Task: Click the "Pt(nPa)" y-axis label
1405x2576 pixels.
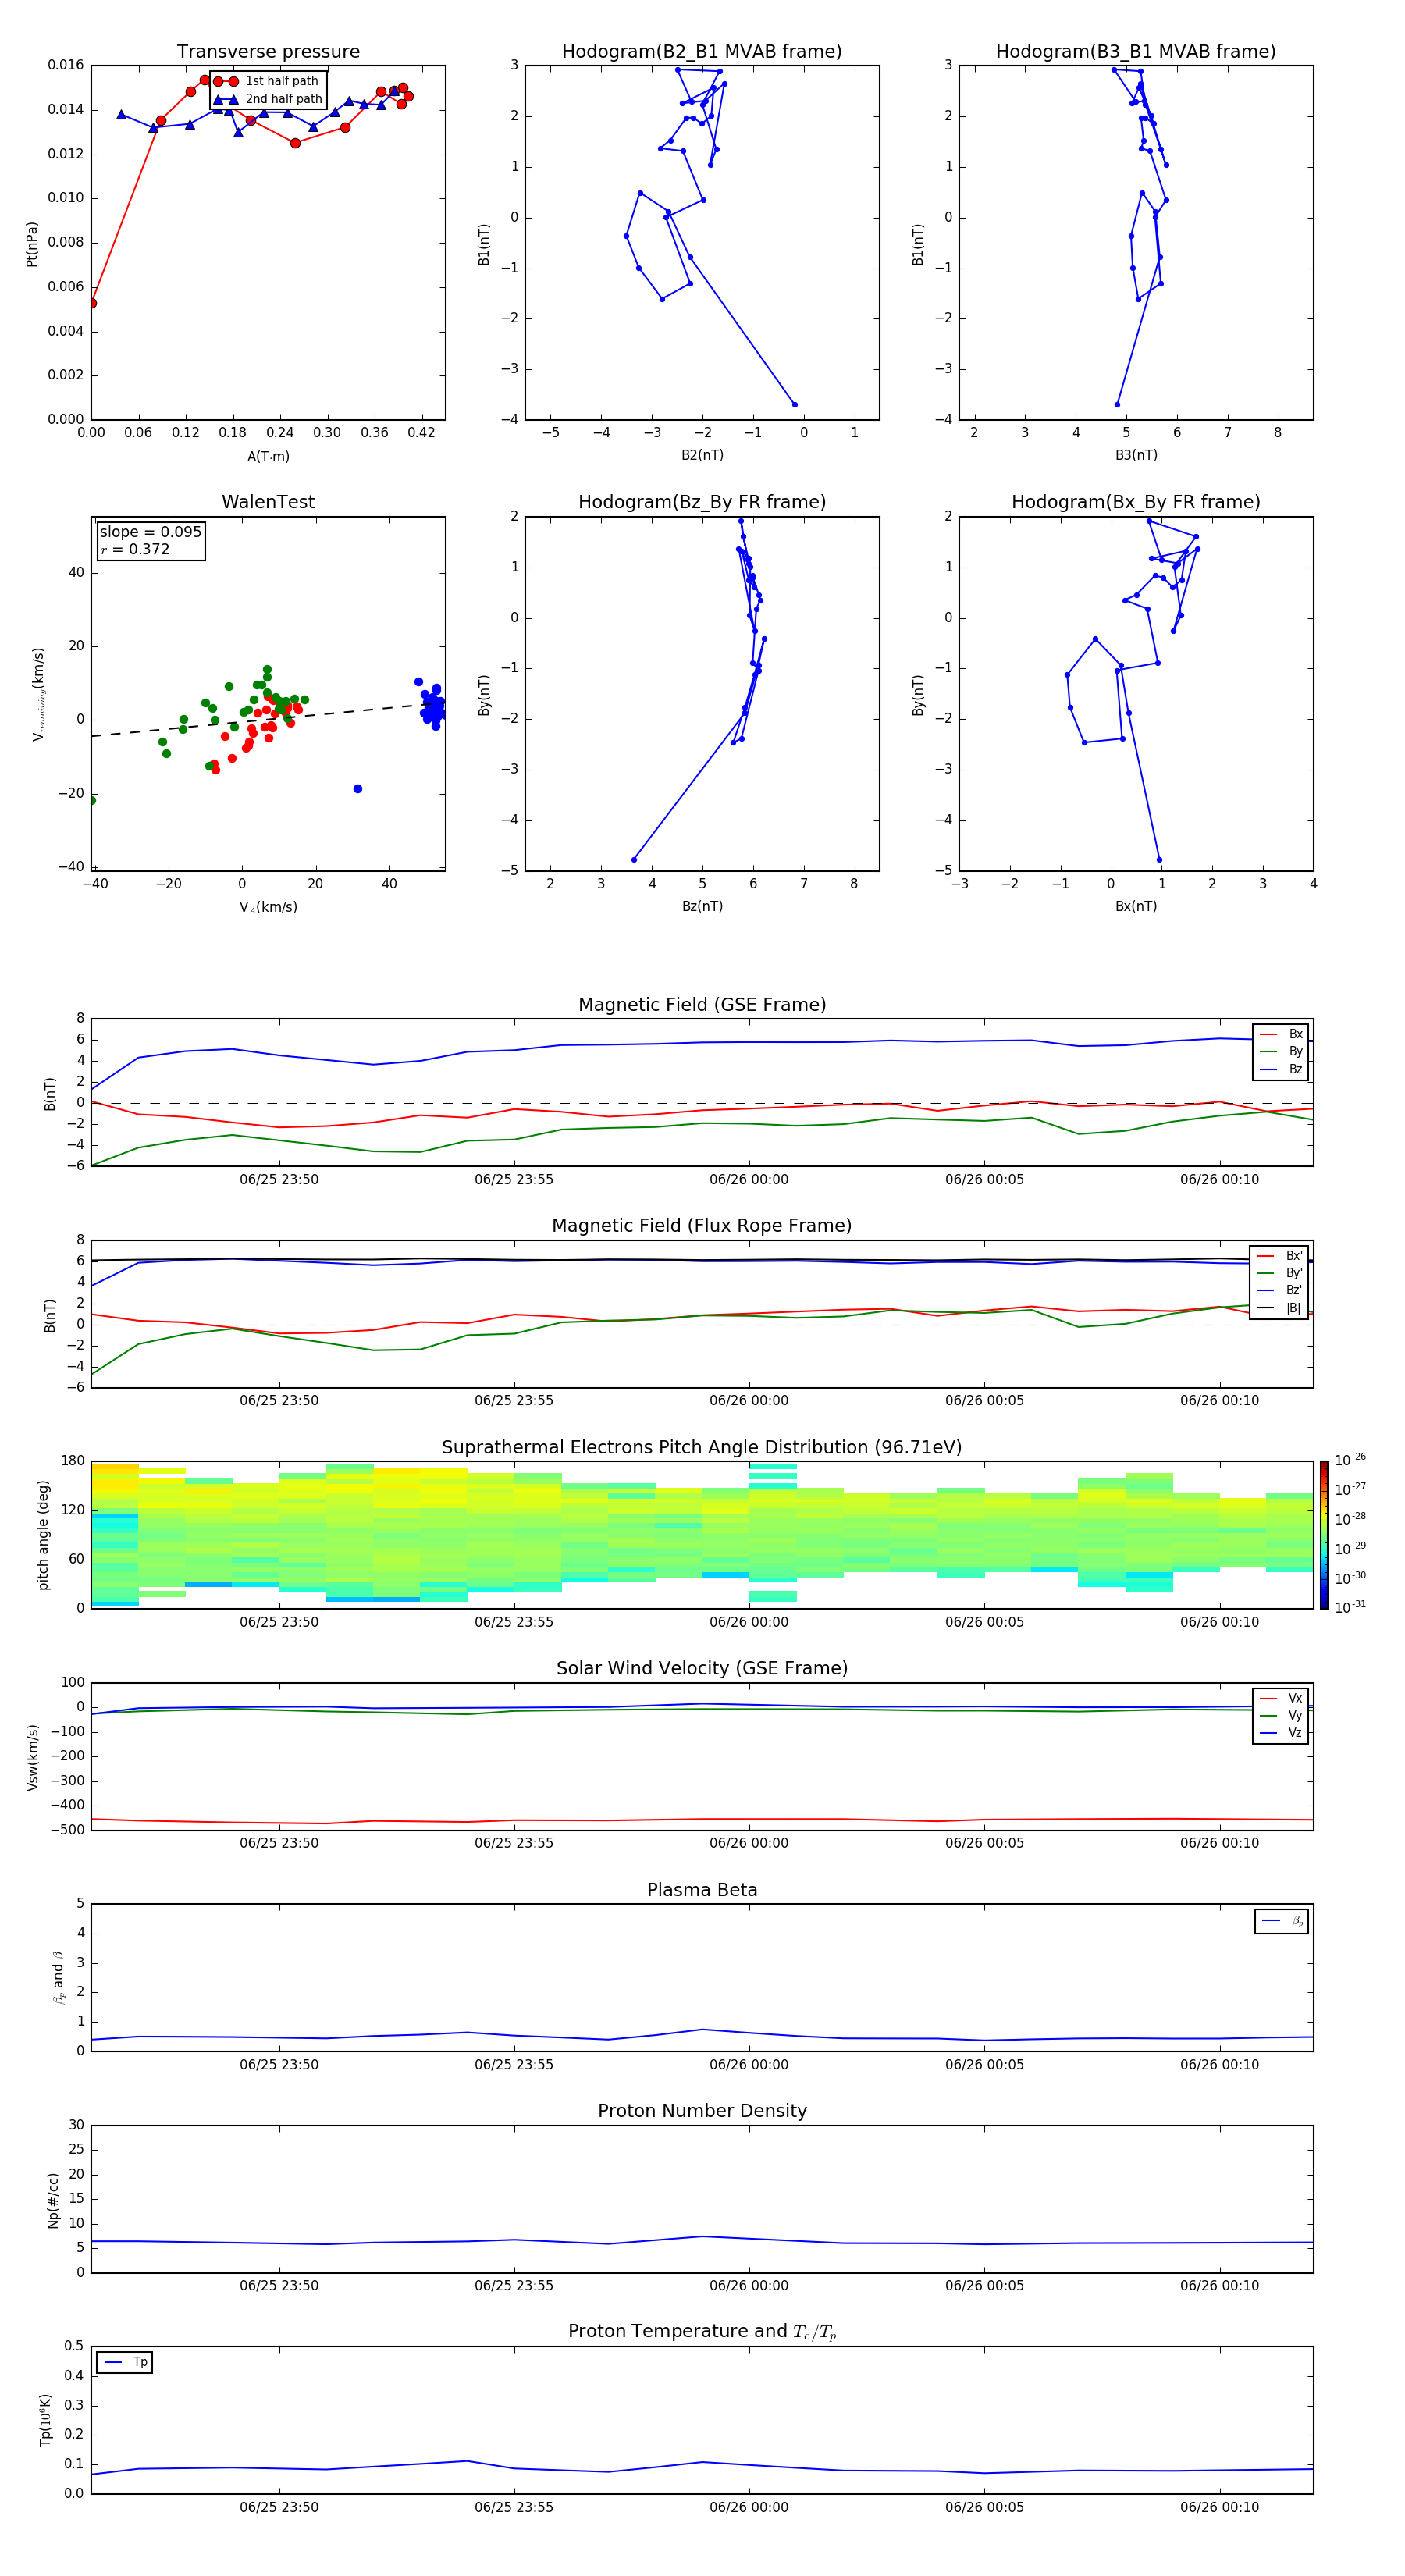Action: 31,243
